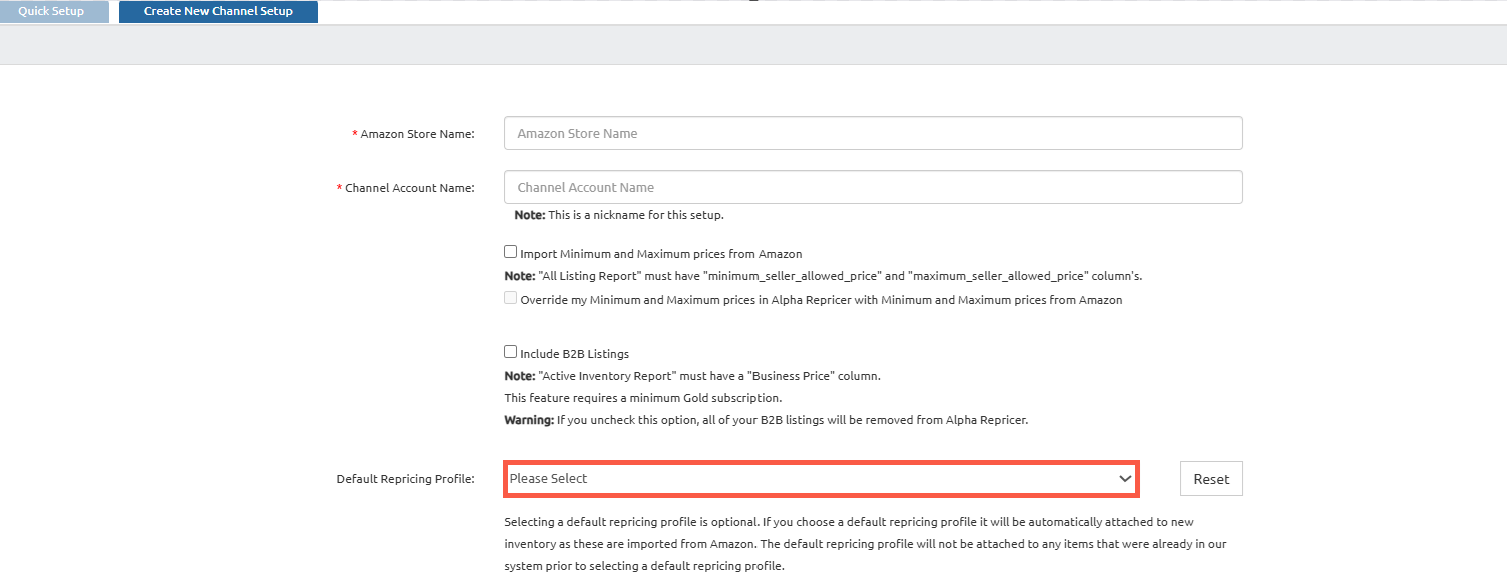
Task: Click the Amazon Store Name input field
Action: (872, 133)
